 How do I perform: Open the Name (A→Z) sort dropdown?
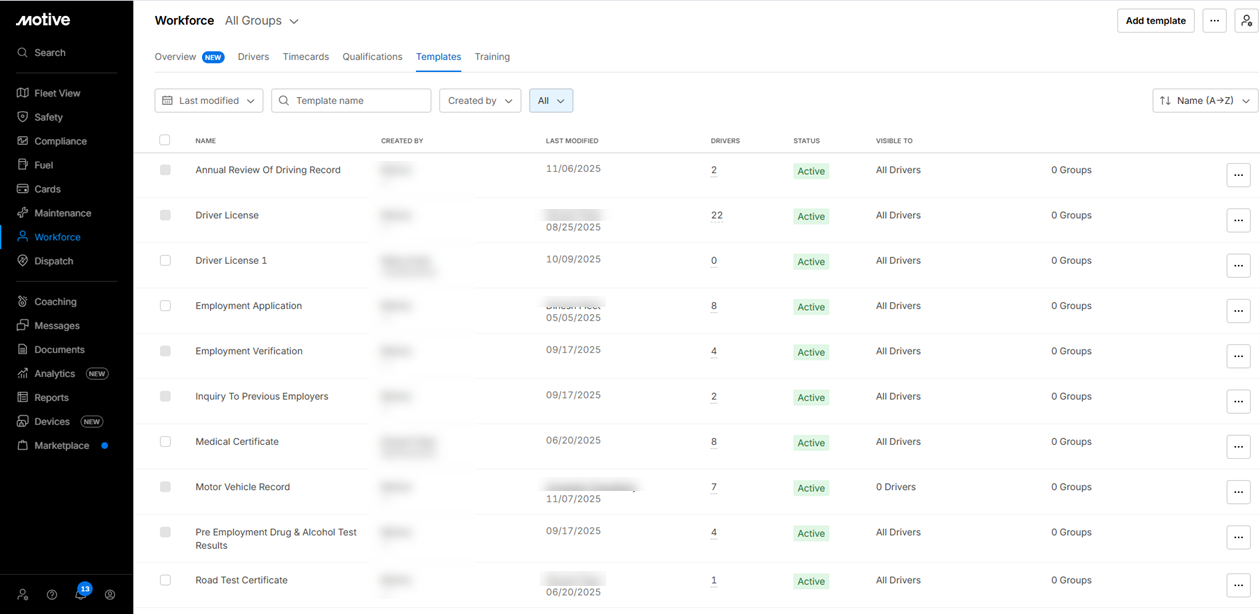1204,101
